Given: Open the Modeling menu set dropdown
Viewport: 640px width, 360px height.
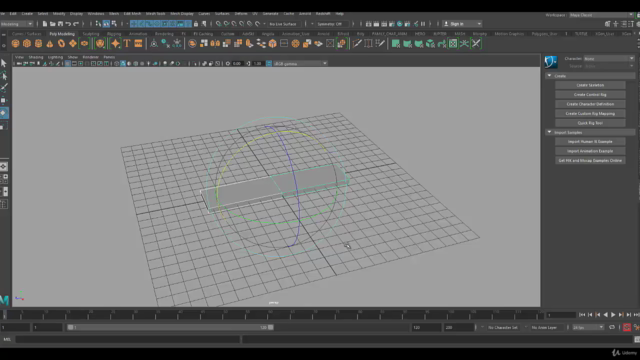Looking at the screenshot, I should pyautogui.click(x=17, y=24).
